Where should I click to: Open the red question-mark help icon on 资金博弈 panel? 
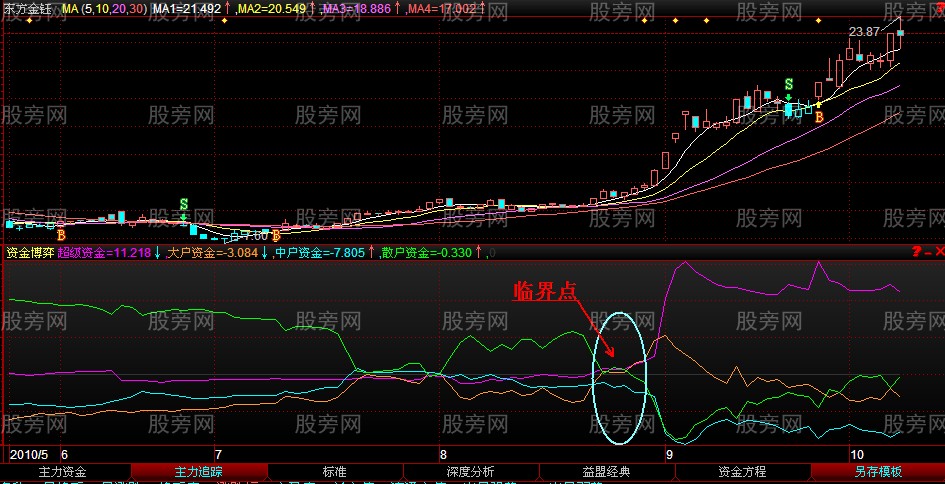tap(917, 252)
